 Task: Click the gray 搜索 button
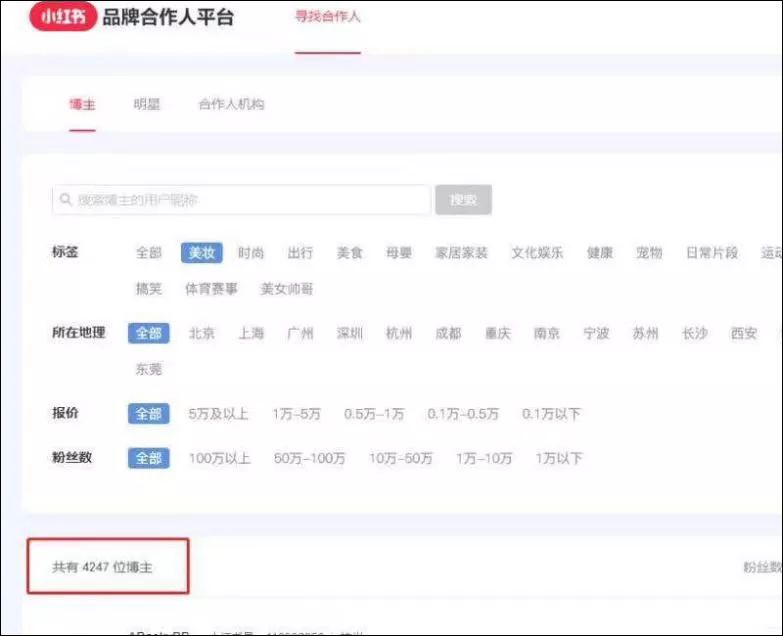pyautogui.click(x=463, y=200)
